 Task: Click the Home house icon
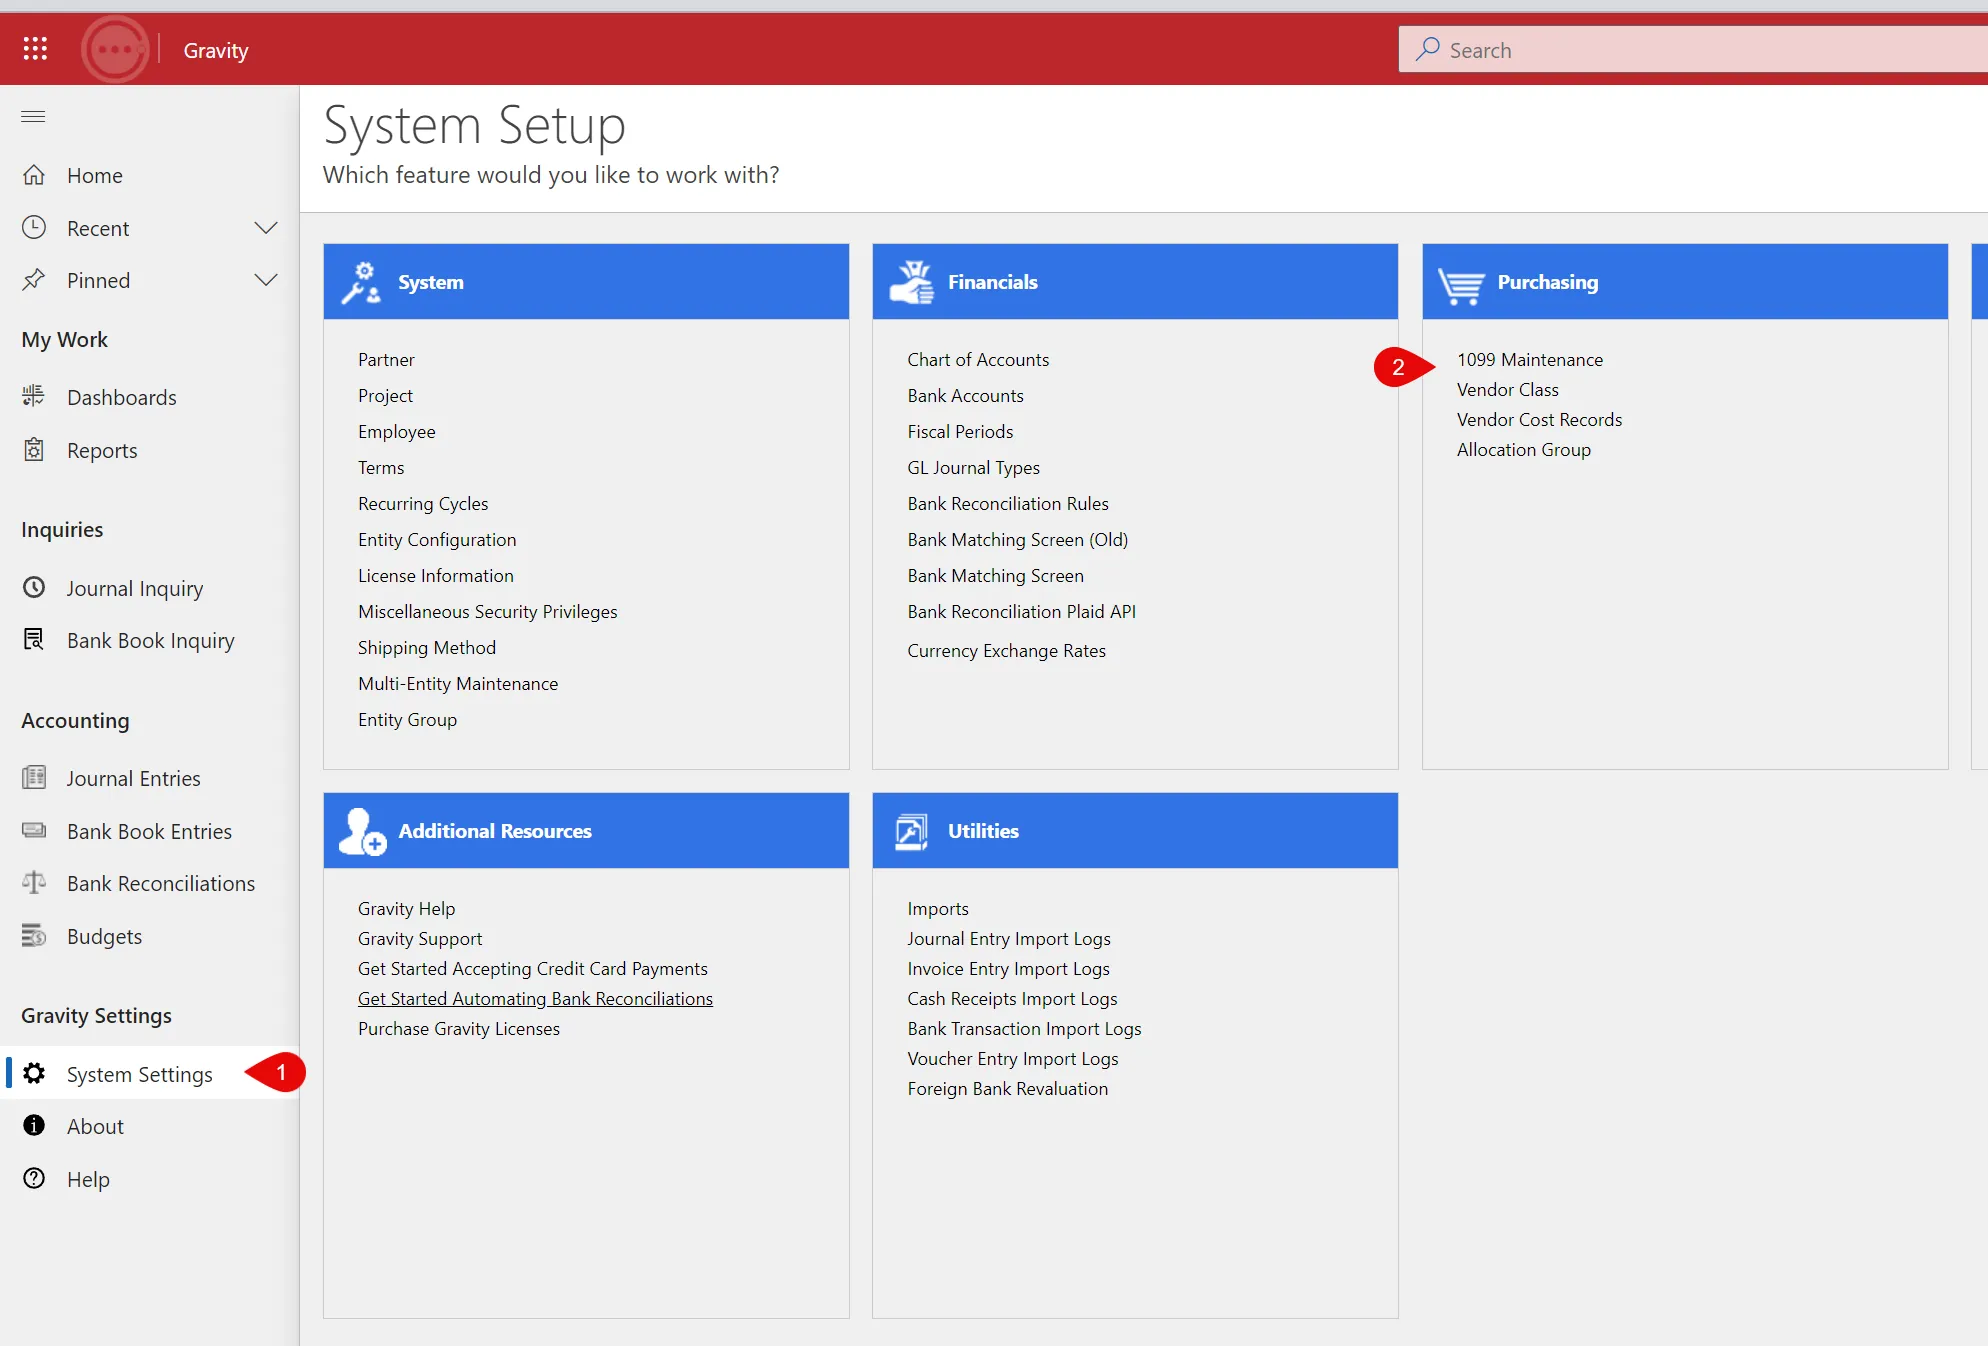(34, 175)
